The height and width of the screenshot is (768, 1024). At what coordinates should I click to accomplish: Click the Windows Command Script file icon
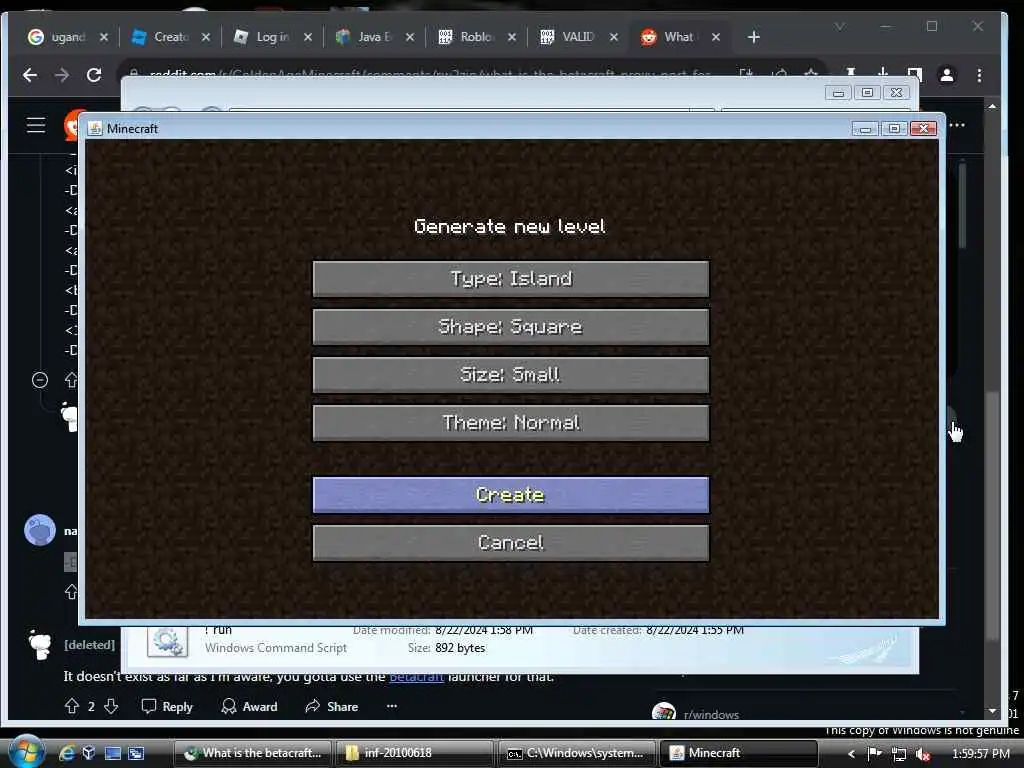(x=167, y=641)
